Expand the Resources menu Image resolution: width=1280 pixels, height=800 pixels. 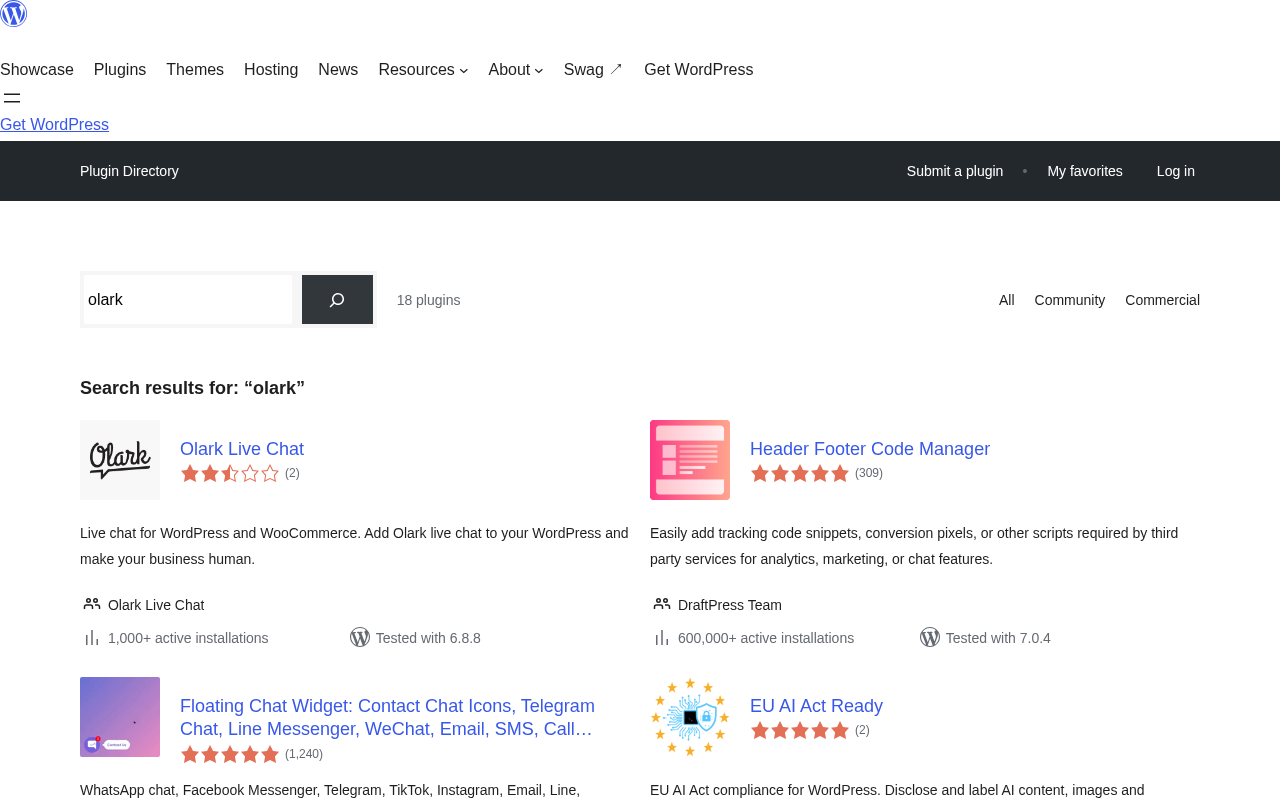[x=423, y=70]
